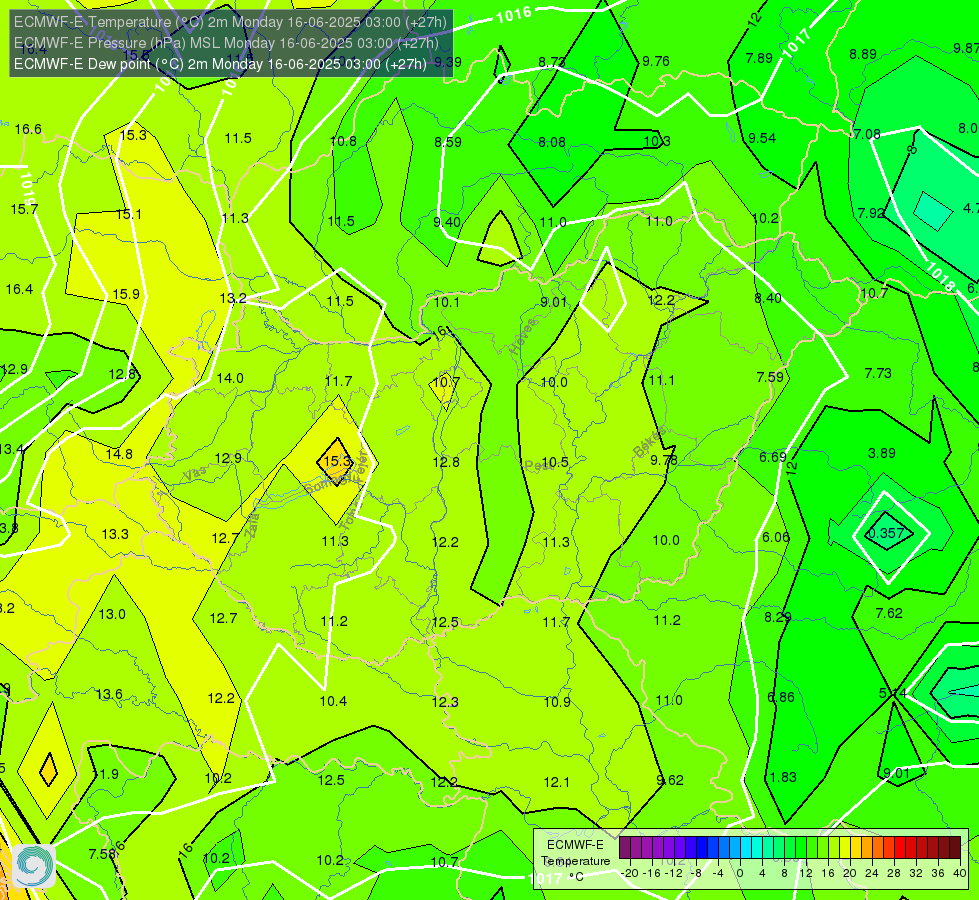
Task: Click the 6.86 dew point value
Action: [780, 697]
